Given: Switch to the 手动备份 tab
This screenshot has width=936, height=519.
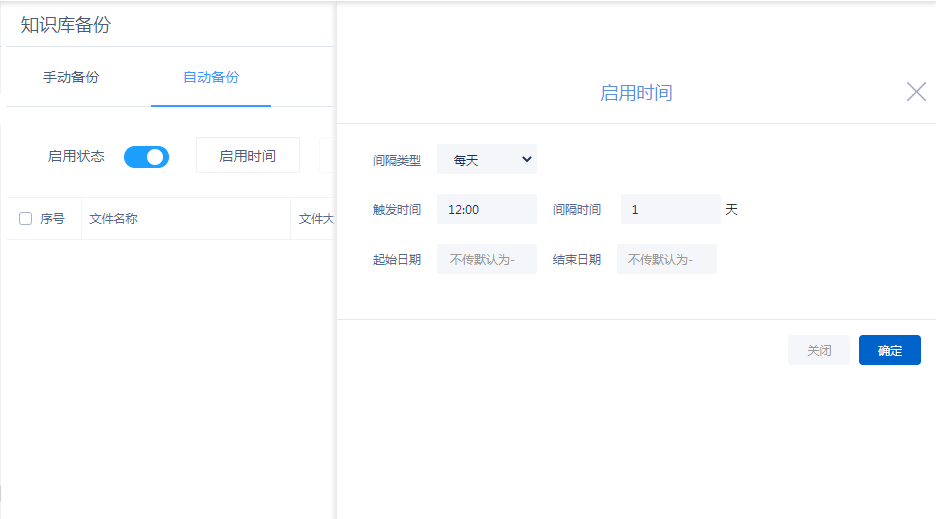Looking at the screenshot, I should click(x=71, y=77).
